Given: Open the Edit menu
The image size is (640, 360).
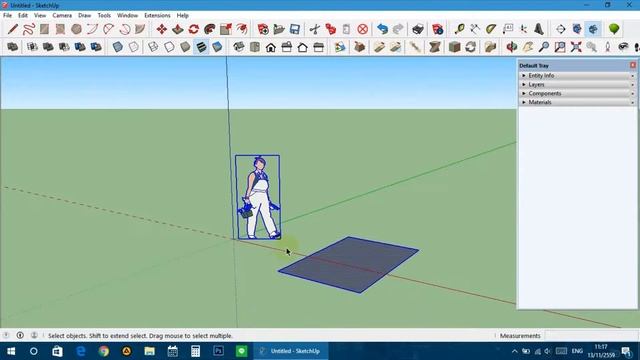Looking at the screenshot, I should (22, 15).
